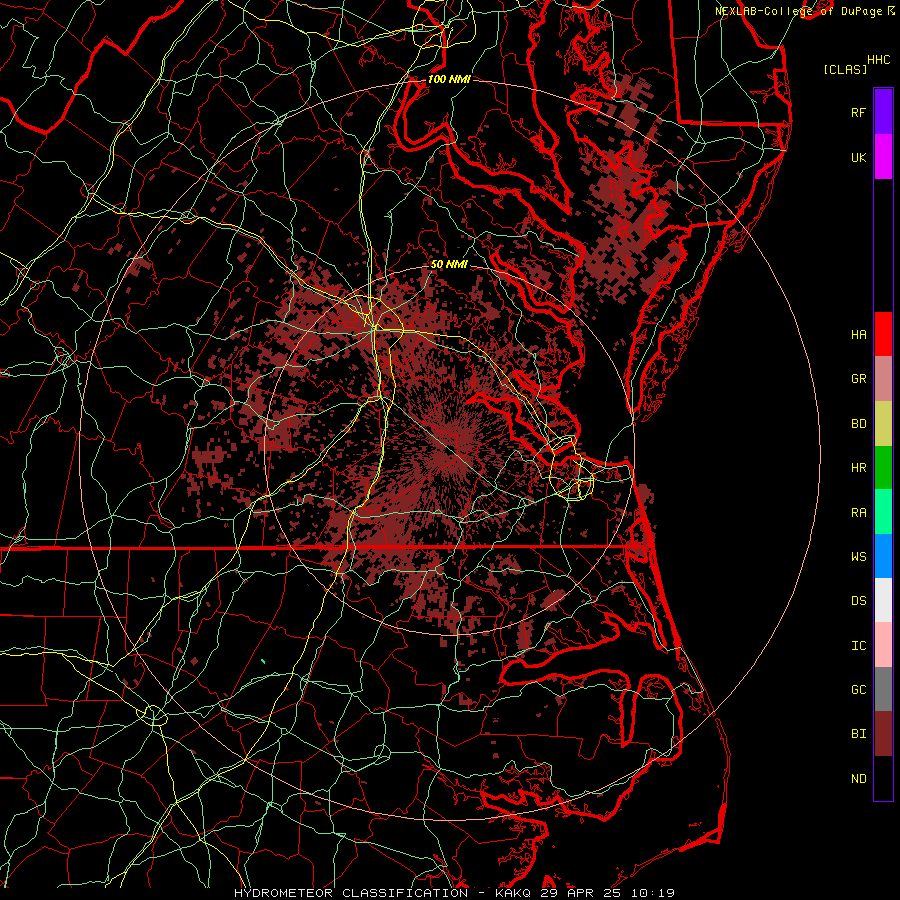
Task: Pick the HR green legend swatch
Action: pos(883,468)
